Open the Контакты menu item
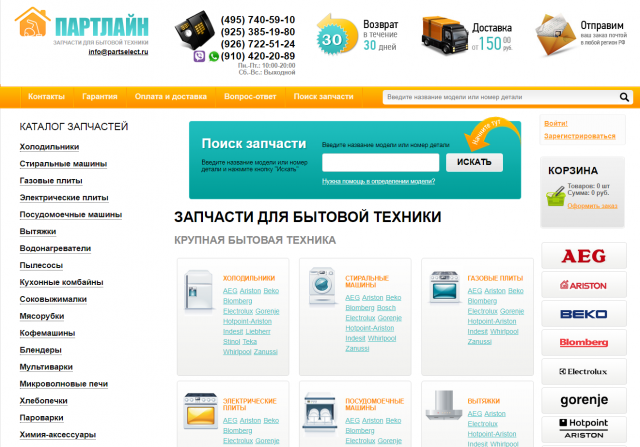The image size is (640, 447). click(x=47, y=97)
